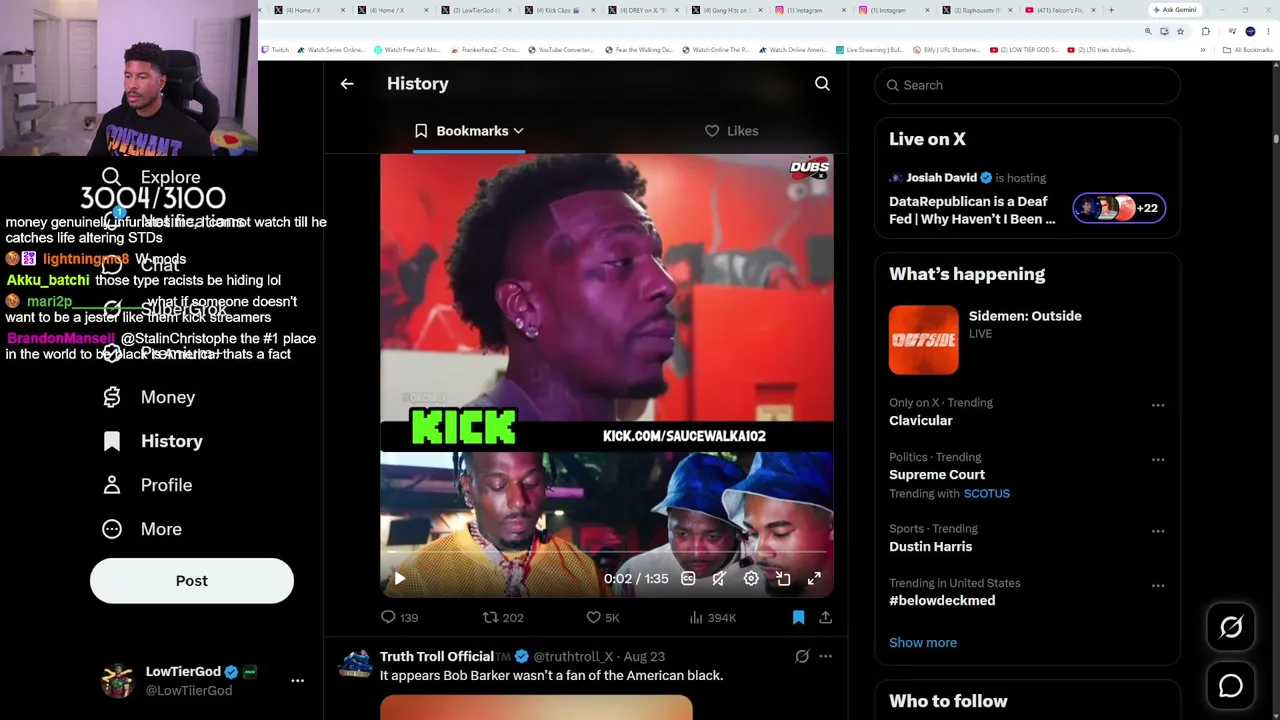Open History in the X sidebar
The width and height of the screenshot is (1280, 720).
152,441
